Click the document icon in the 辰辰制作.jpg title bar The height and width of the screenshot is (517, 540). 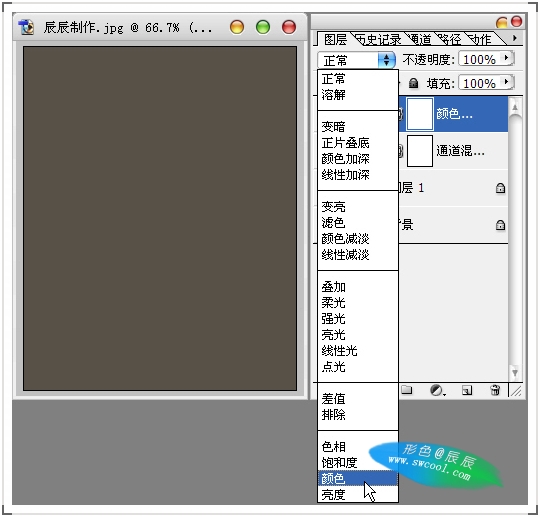(x=27, y=27)
